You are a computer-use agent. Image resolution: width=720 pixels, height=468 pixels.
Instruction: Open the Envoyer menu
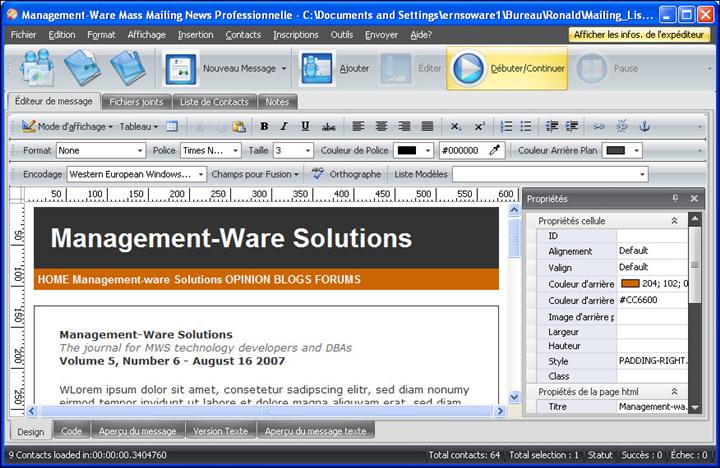tap(381, 34)
